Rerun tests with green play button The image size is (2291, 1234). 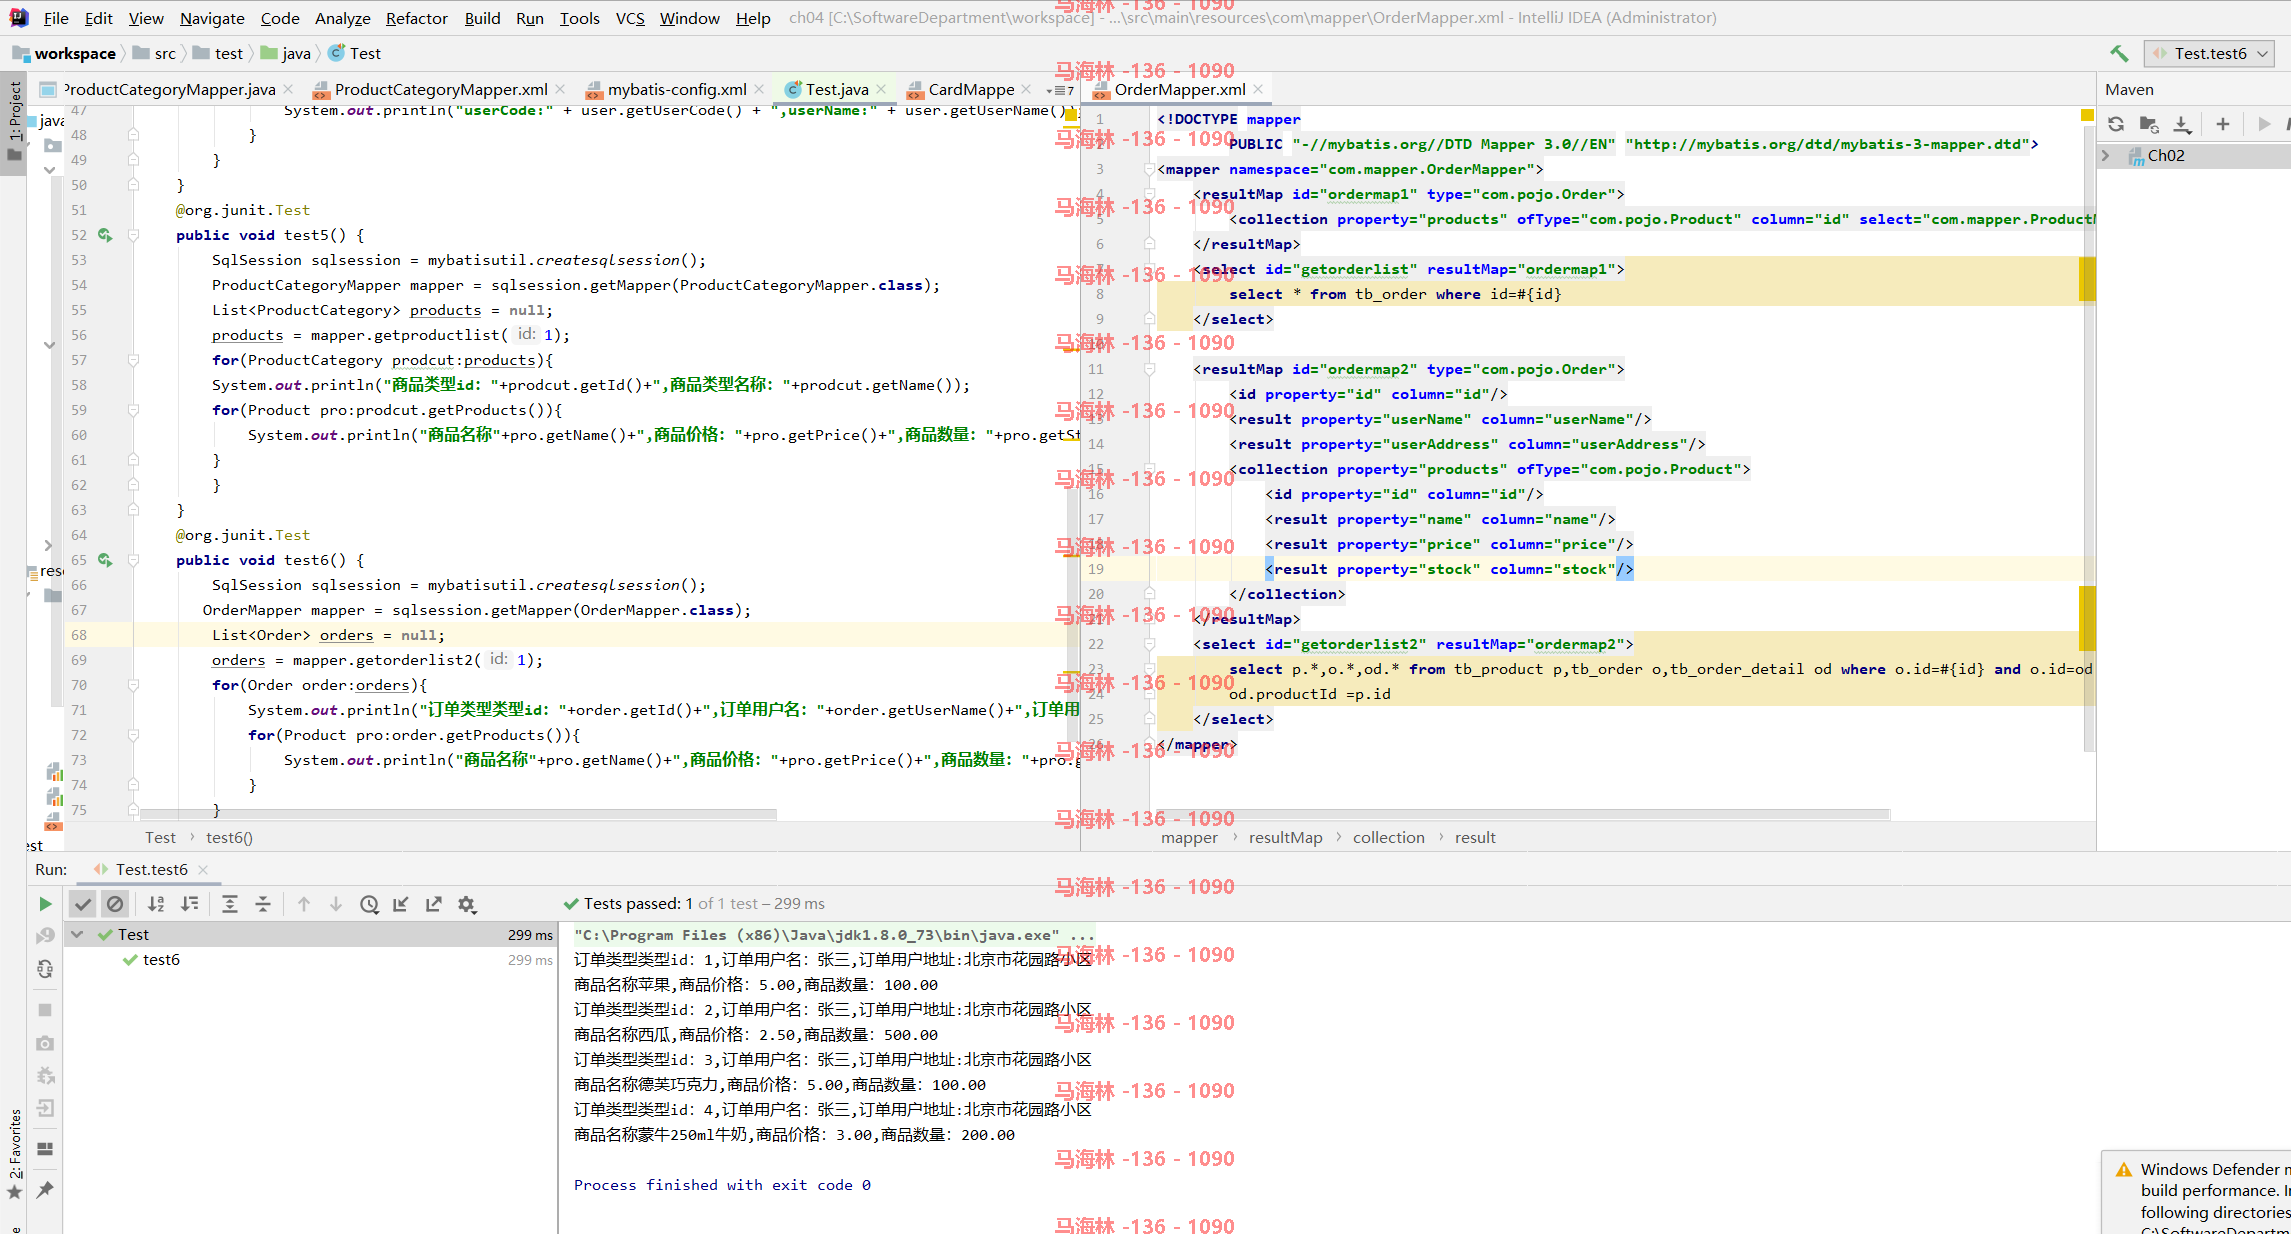coord(45,904)
